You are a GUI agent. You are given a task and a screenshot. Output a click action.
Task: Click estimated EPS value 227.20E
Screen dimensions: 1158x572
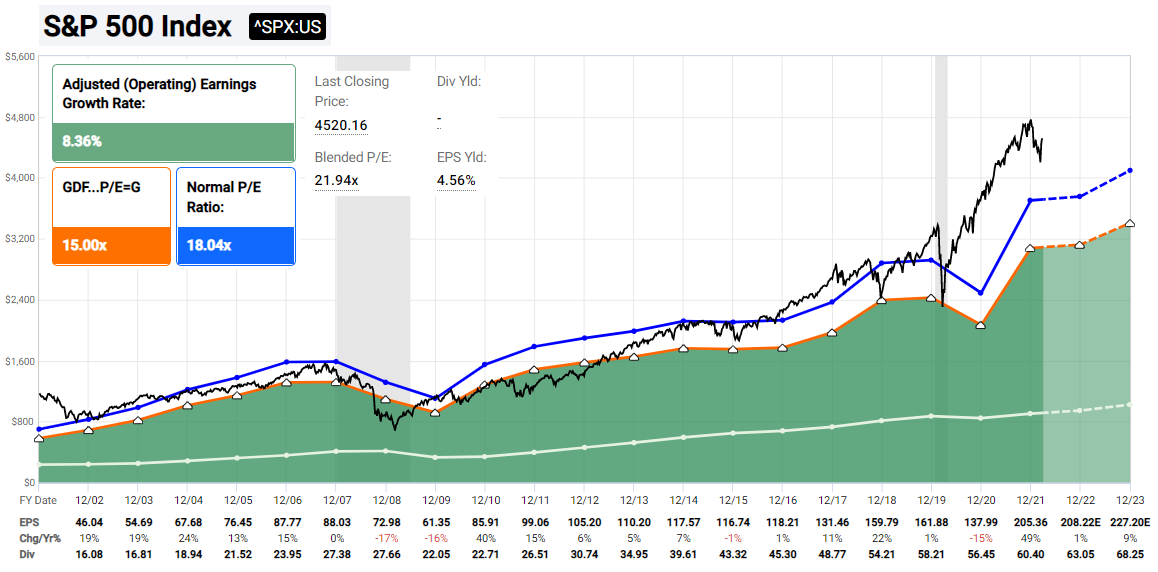pyautogui.click(x=1129, y=522)
